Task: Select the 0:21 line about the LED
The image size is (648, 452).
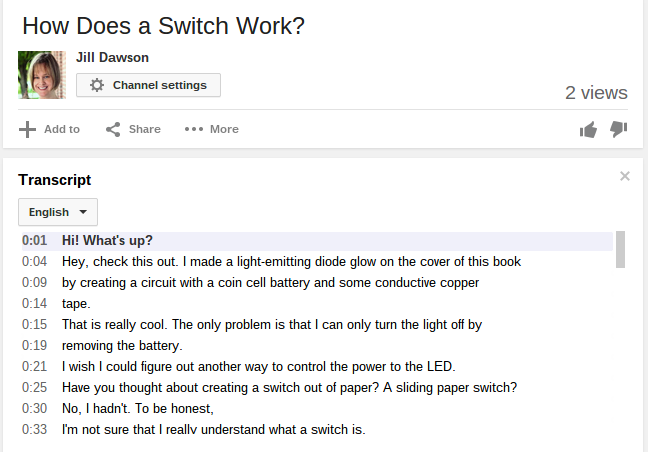Action: [317, 366]
